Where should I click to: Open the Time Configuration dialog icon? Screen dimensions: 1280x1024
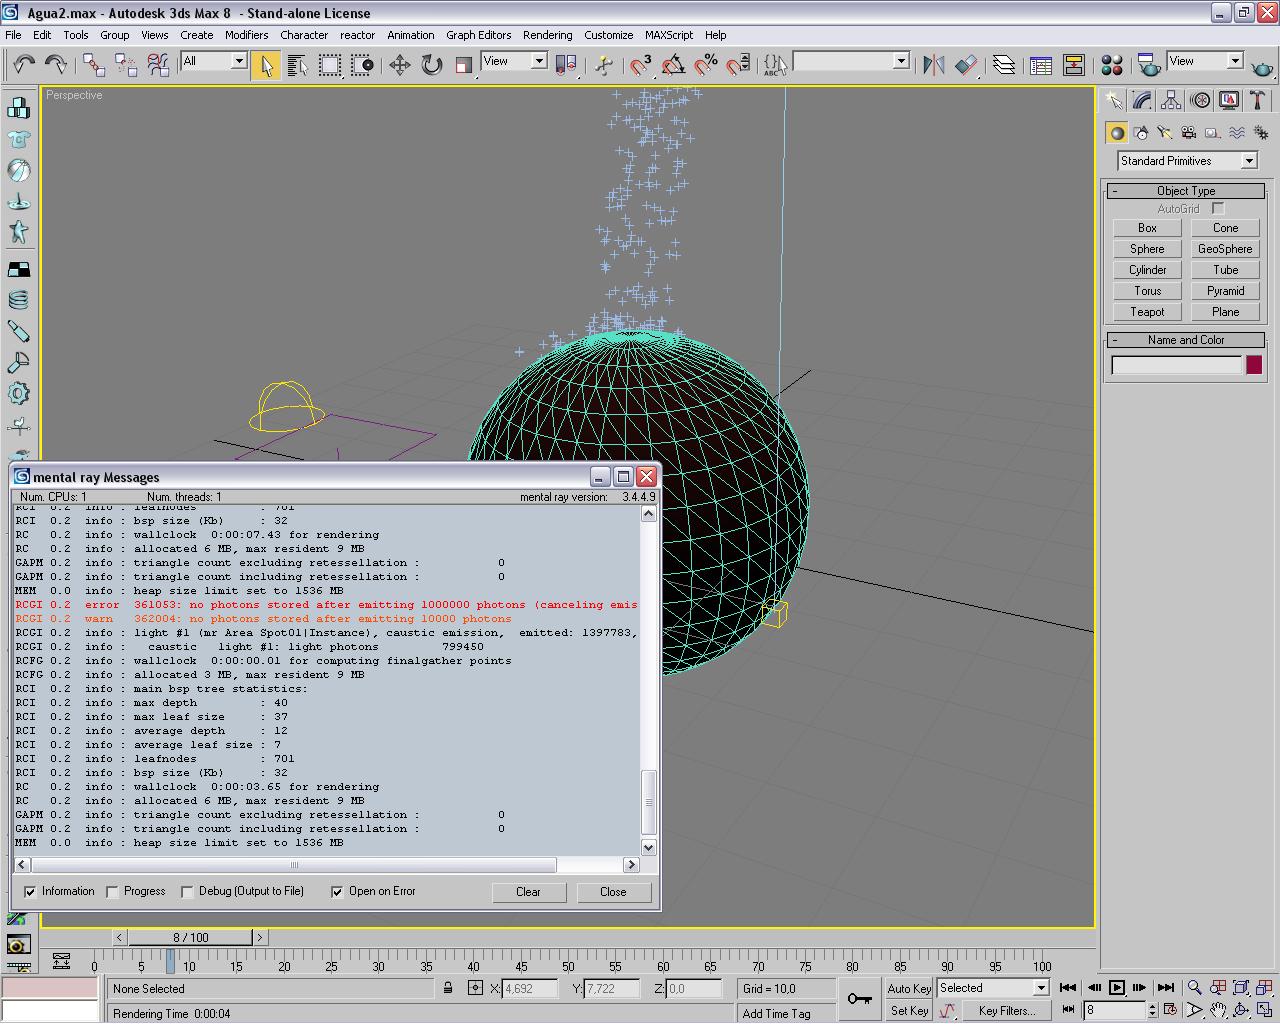click(1170, 1010)
